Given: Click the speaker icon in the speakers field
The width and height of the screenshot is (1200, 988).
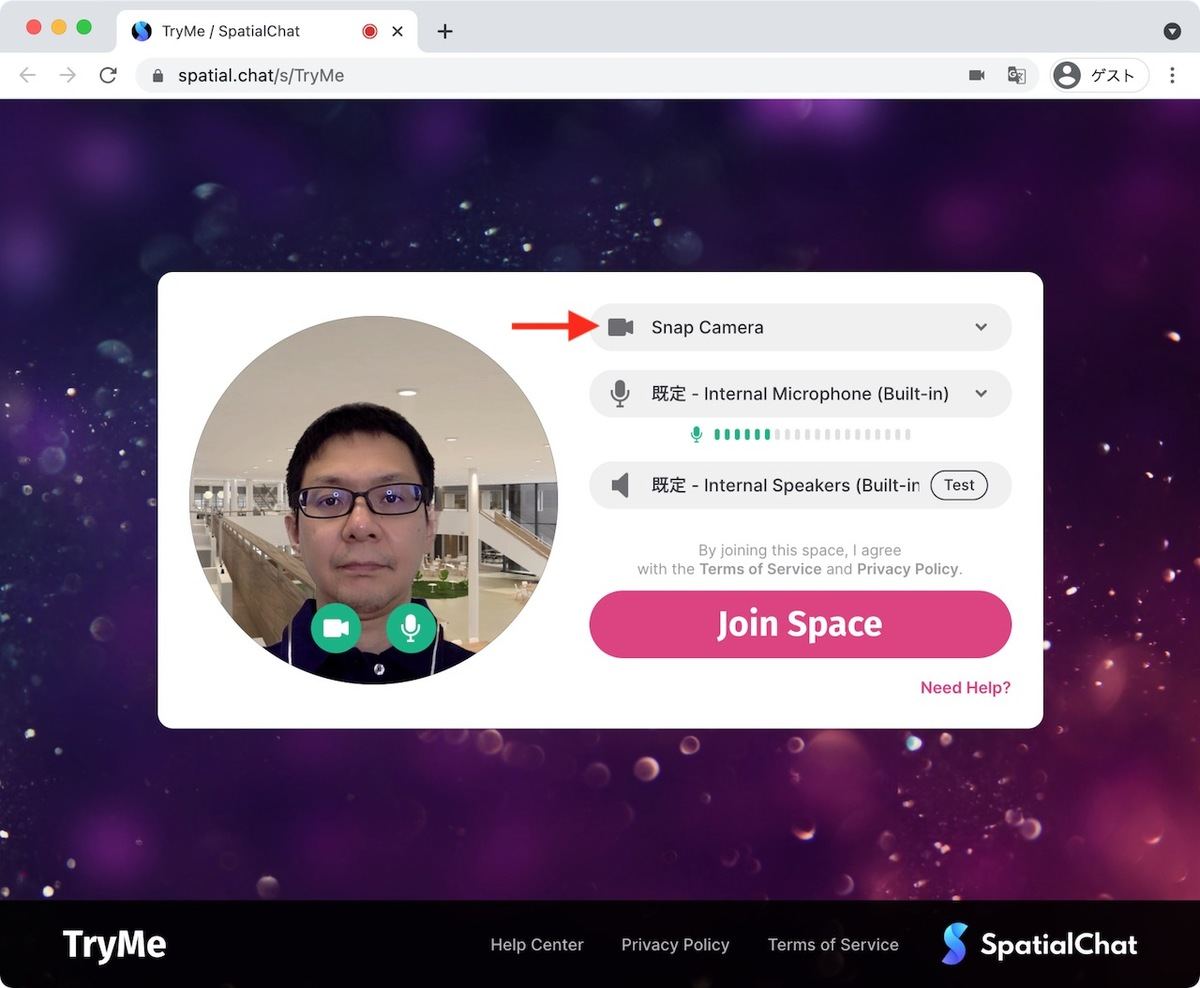Looking at the screenshot, I should [620, 485].
